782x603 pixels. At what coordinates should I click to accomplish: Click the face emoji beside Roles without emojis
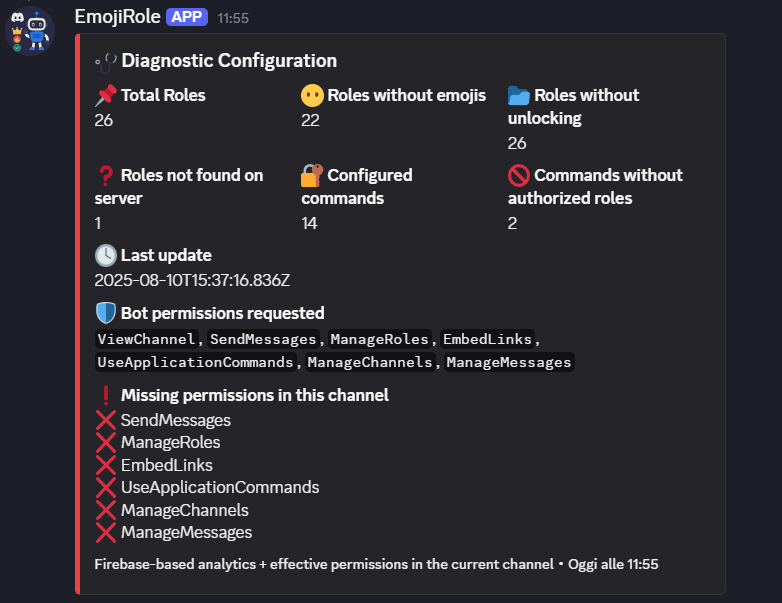313,96
